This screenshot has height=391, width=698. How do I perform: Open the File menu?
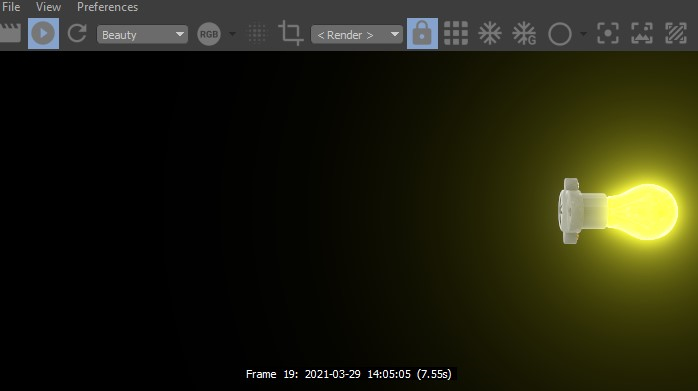click(x=11, y=7)
